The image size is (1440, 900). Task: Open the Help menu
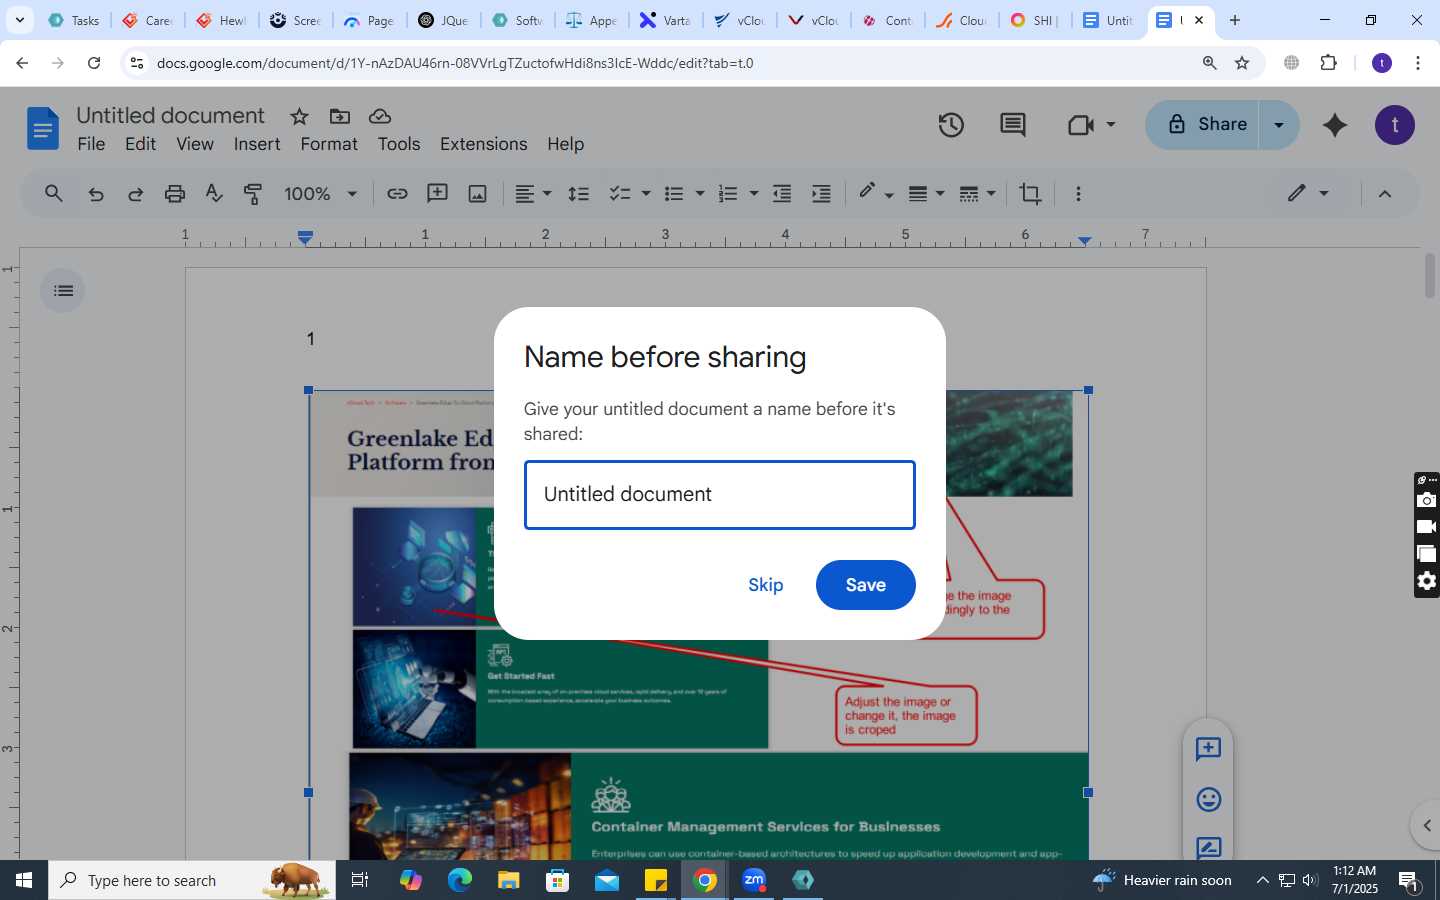pos(565,144)
